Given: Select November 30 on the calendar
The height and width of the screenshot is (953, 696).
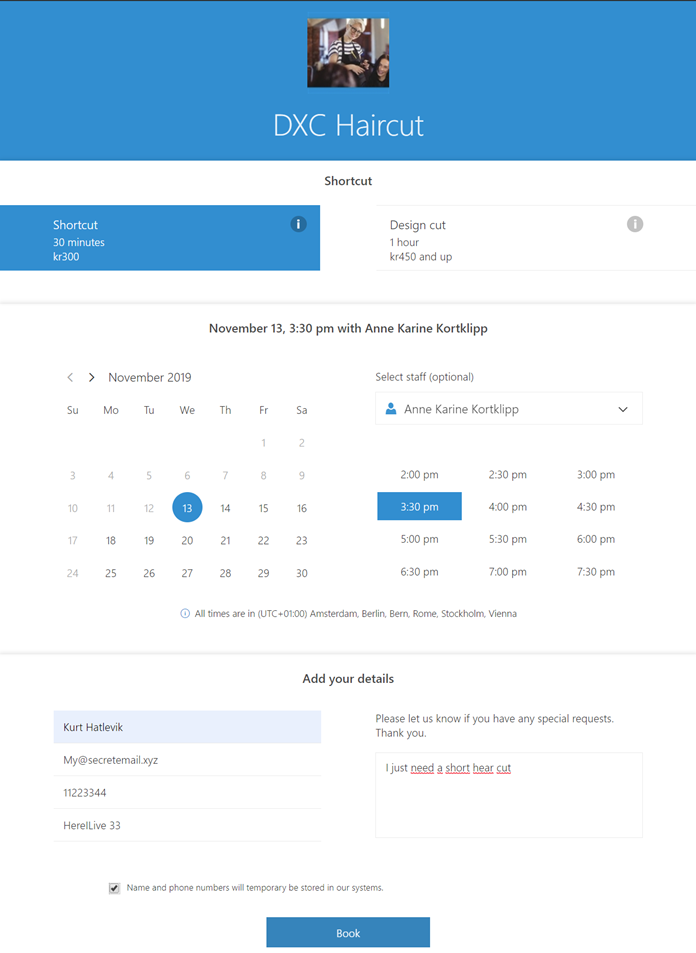Looking at the screenshot, I should 302,573.
